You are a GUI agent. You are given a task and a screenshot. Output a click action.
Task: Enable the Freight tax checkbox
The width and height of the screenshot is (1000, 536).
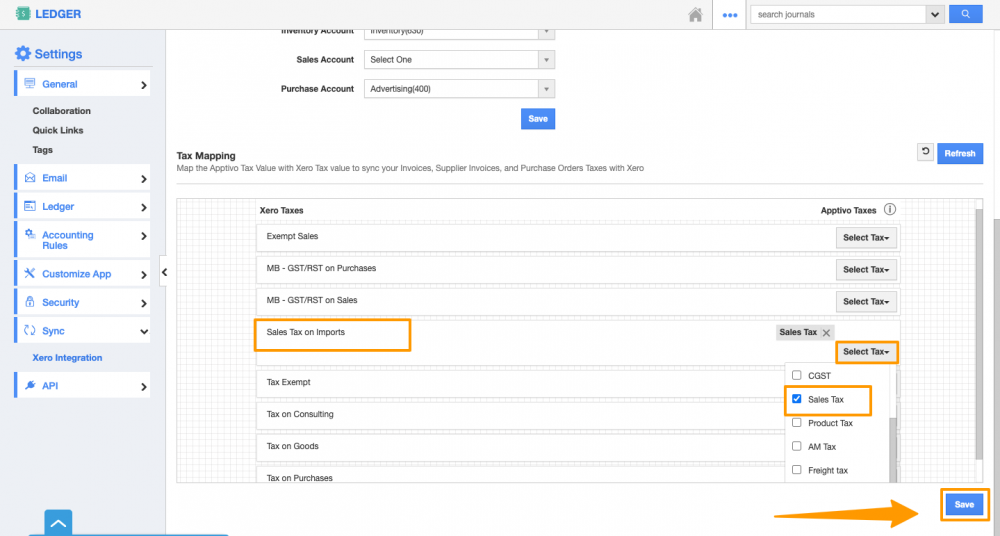[797, 470]
